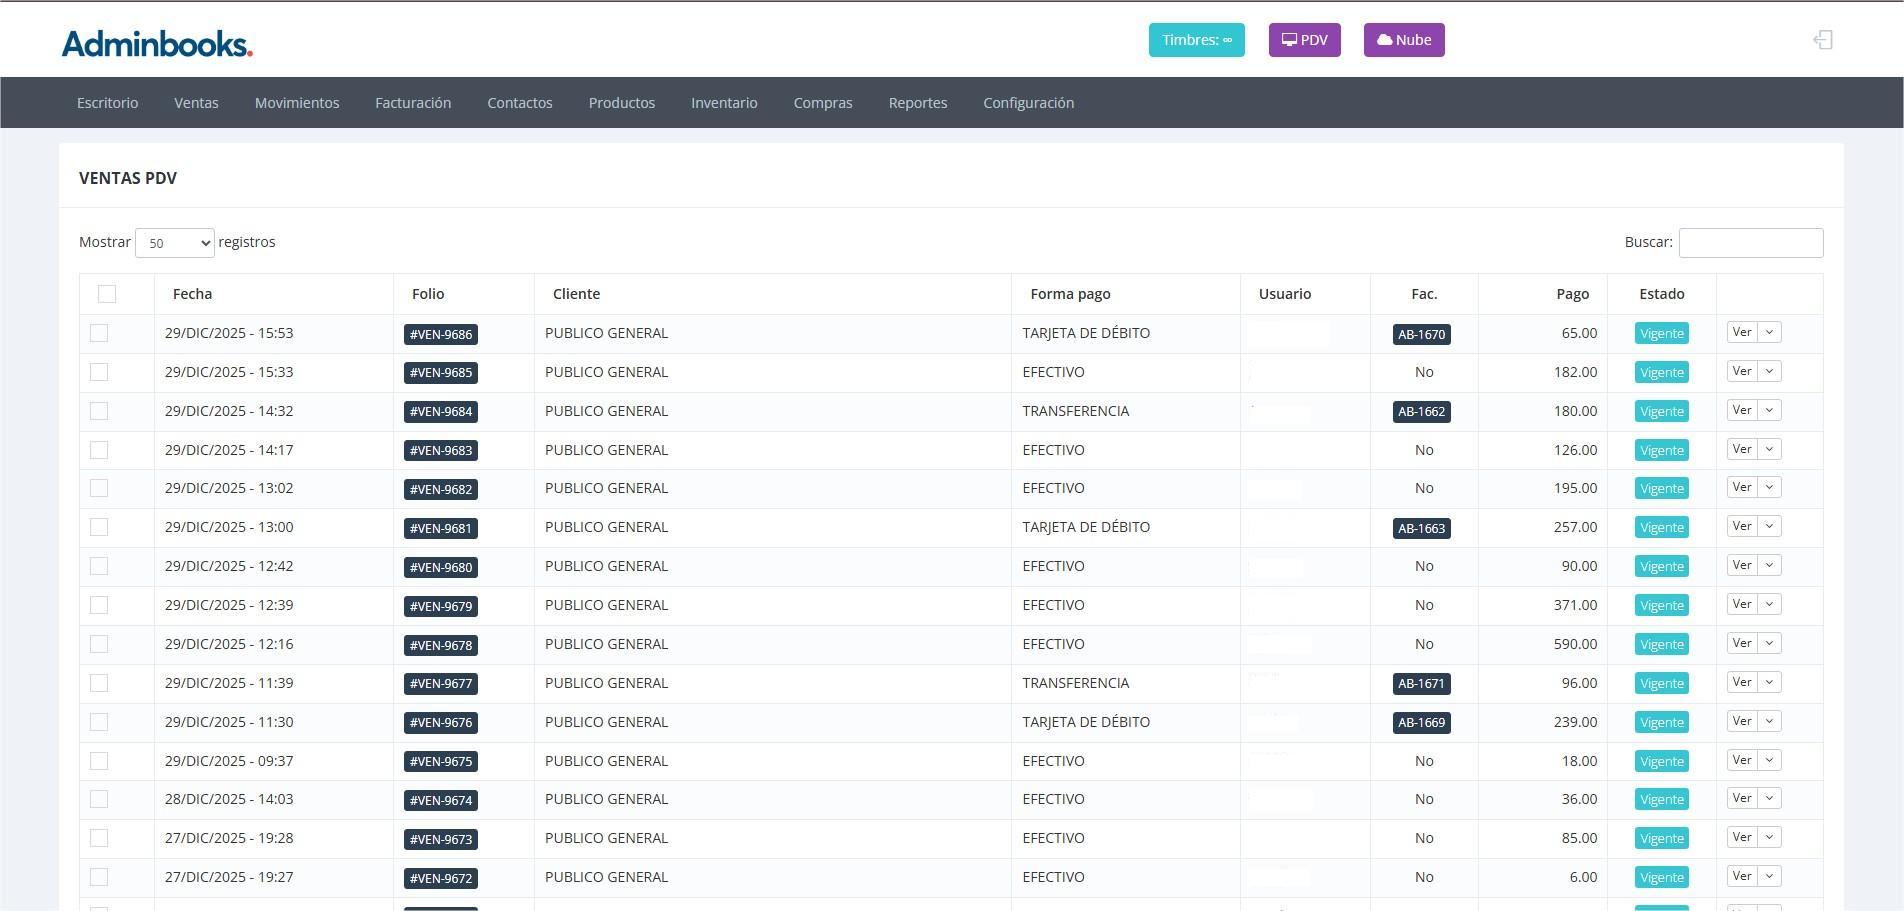Viewport: 1904px width, 911px height.
Task: Expand the Ver dropdown arrow for #VEN-9676
Action: pyautogui.click(x=1769, y=722)
